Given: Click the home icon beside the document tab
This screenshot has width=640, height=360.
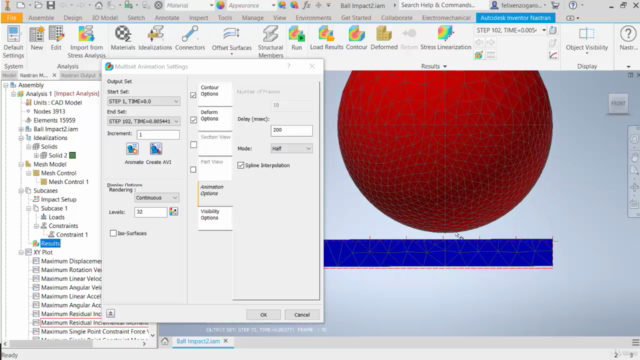Looking at the screenshot, I should click(x=165, y=341).
